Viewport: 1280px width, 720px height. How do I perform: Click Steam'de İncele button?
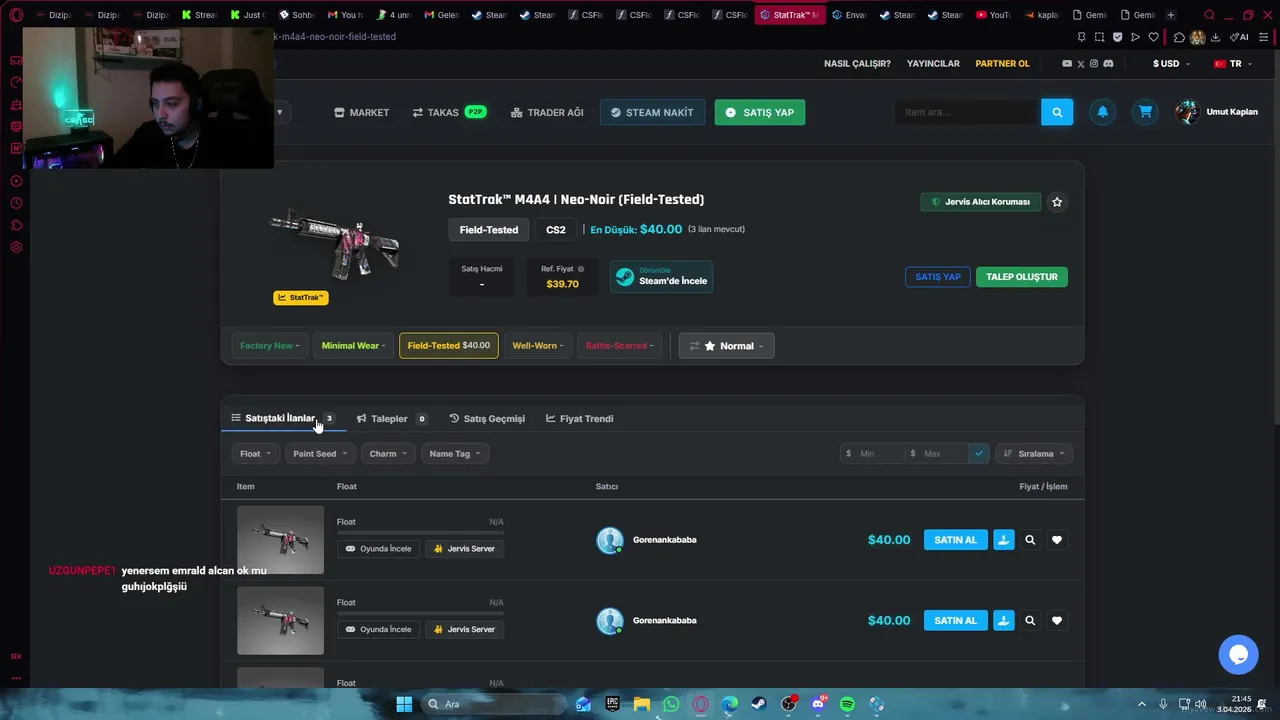tap(661, 277)
